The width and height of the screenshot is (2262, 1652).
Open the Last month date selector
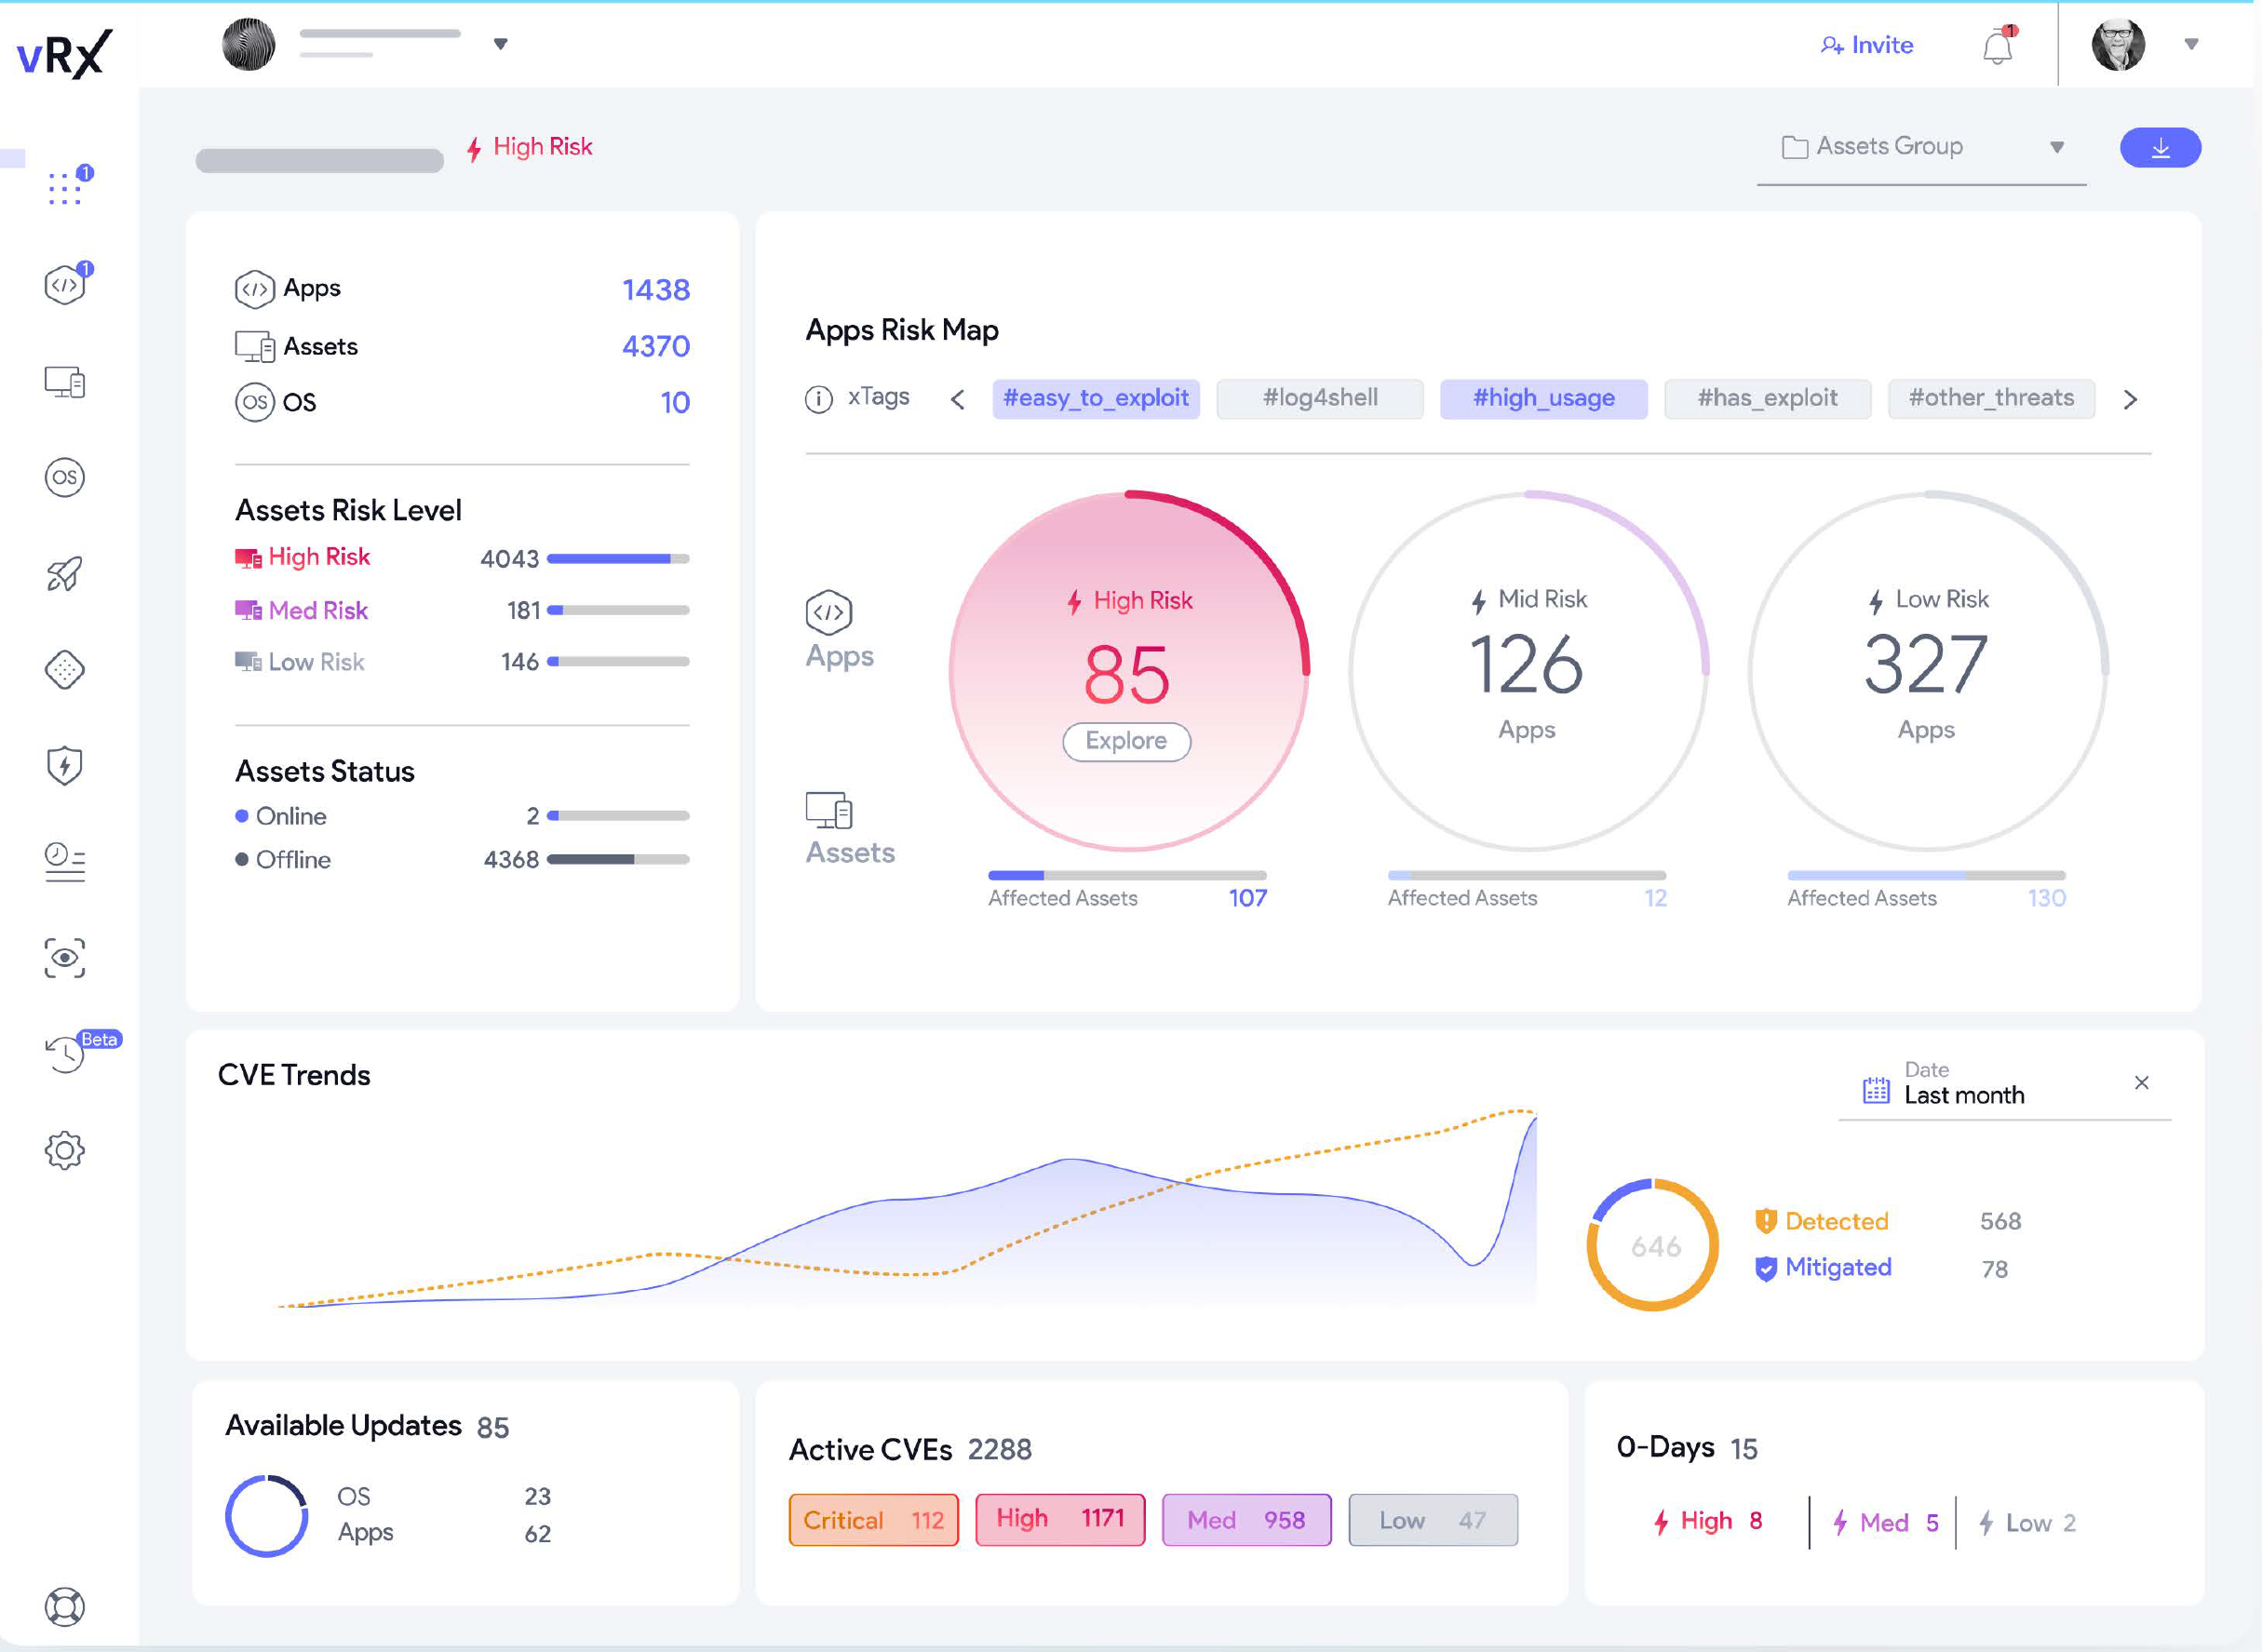coord(1963,1095)
